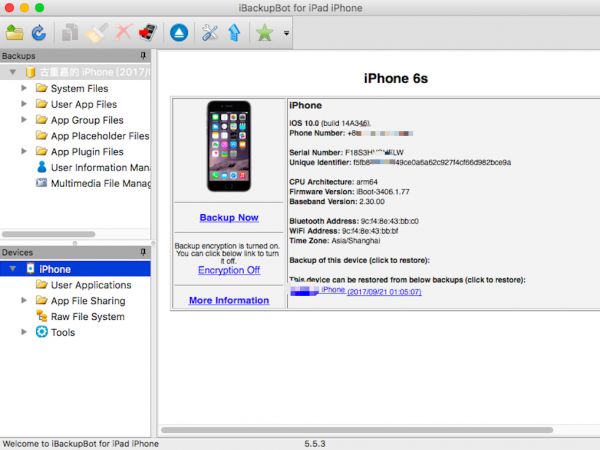Click the greyed brush clean icon

pos(96,33)
